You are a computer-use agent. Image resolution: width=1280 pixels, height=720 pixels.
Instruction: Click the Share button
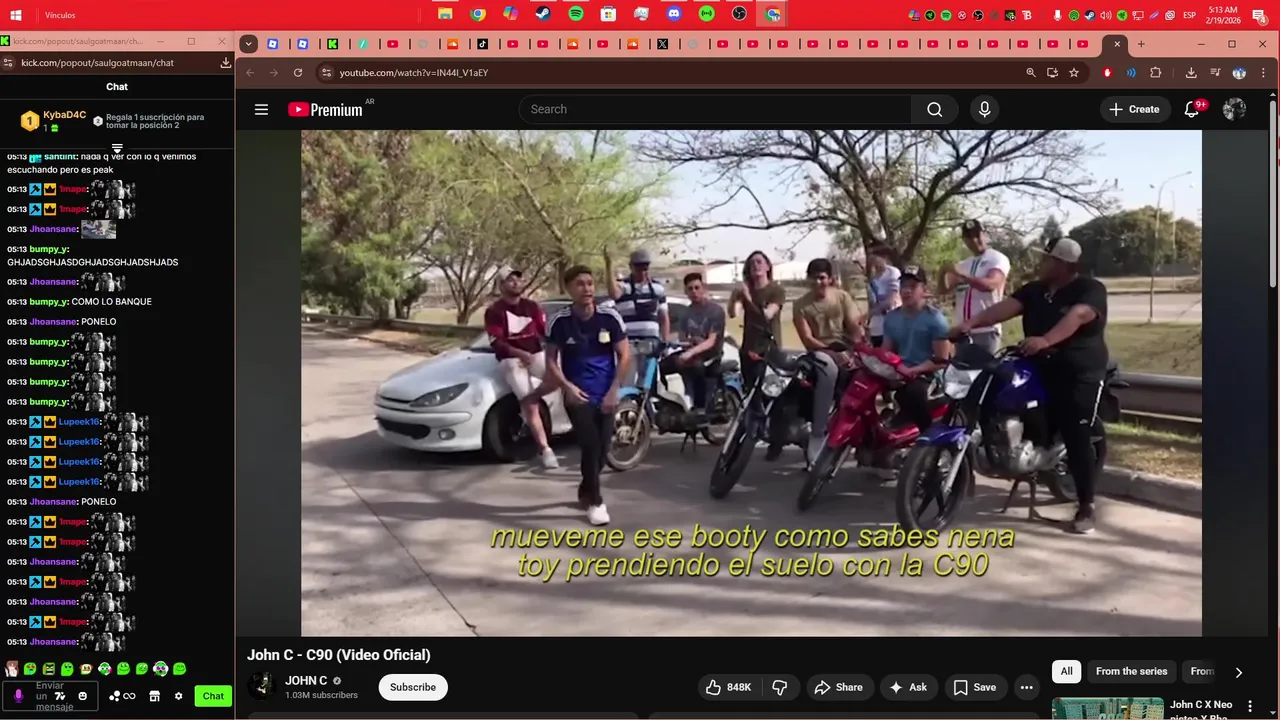838,687
